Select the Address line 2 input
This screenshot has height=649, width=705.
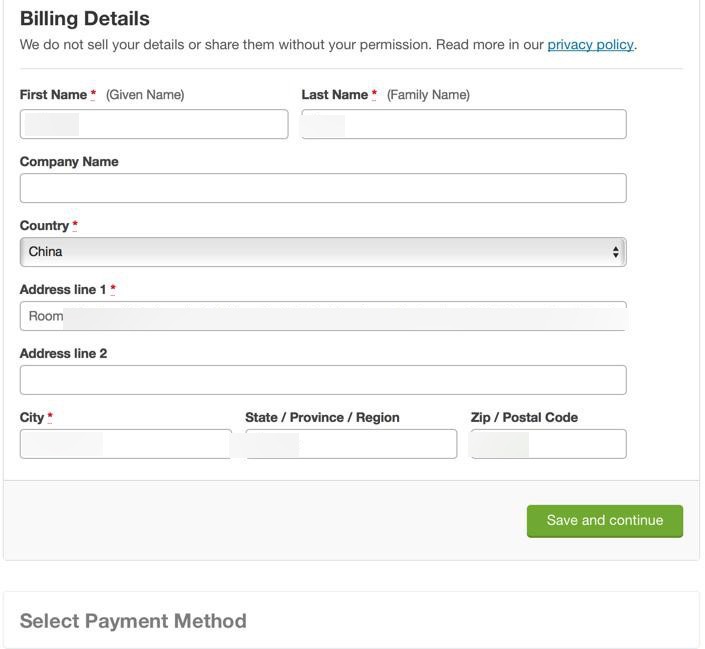(x=323, y=380)
